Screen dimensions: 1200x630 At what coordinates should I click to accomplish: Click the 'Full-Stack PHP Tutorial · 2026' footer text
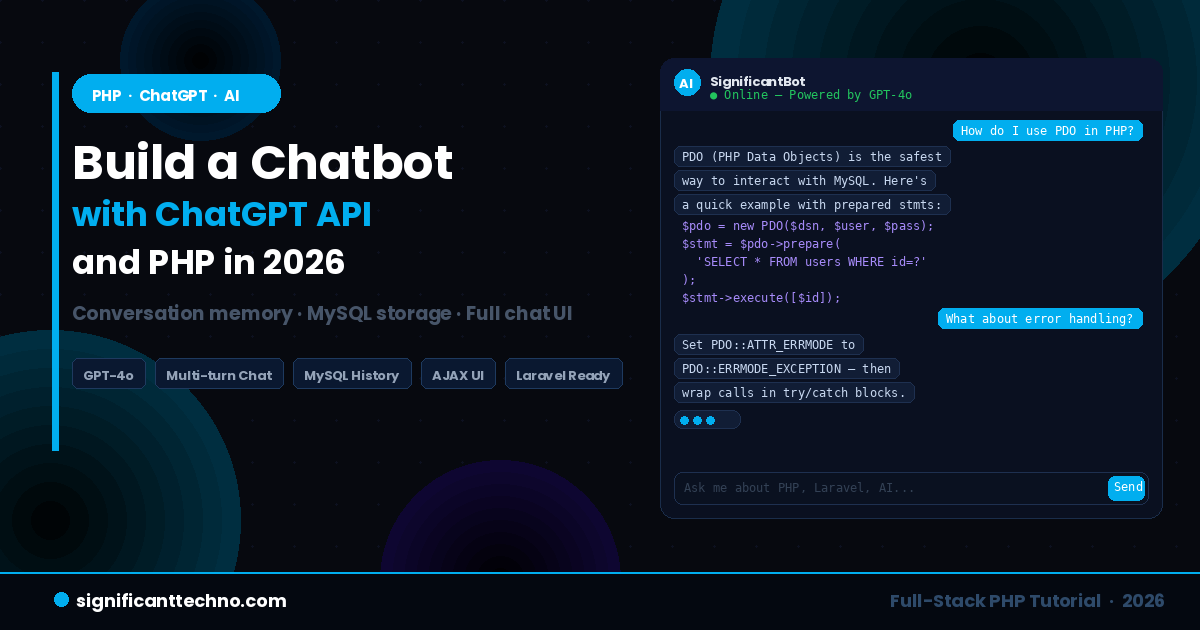tap(1027, 601)
